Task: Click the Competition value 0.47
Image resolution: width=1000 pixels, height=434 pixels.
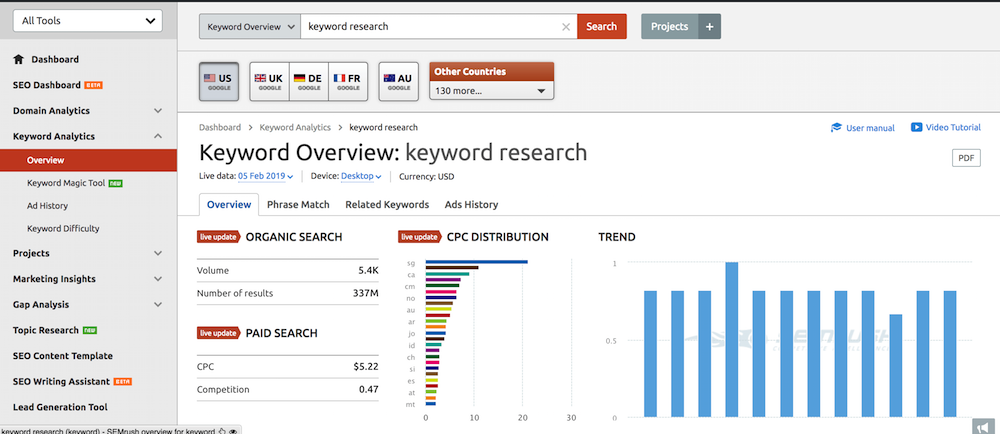Action: pos(369,389)
